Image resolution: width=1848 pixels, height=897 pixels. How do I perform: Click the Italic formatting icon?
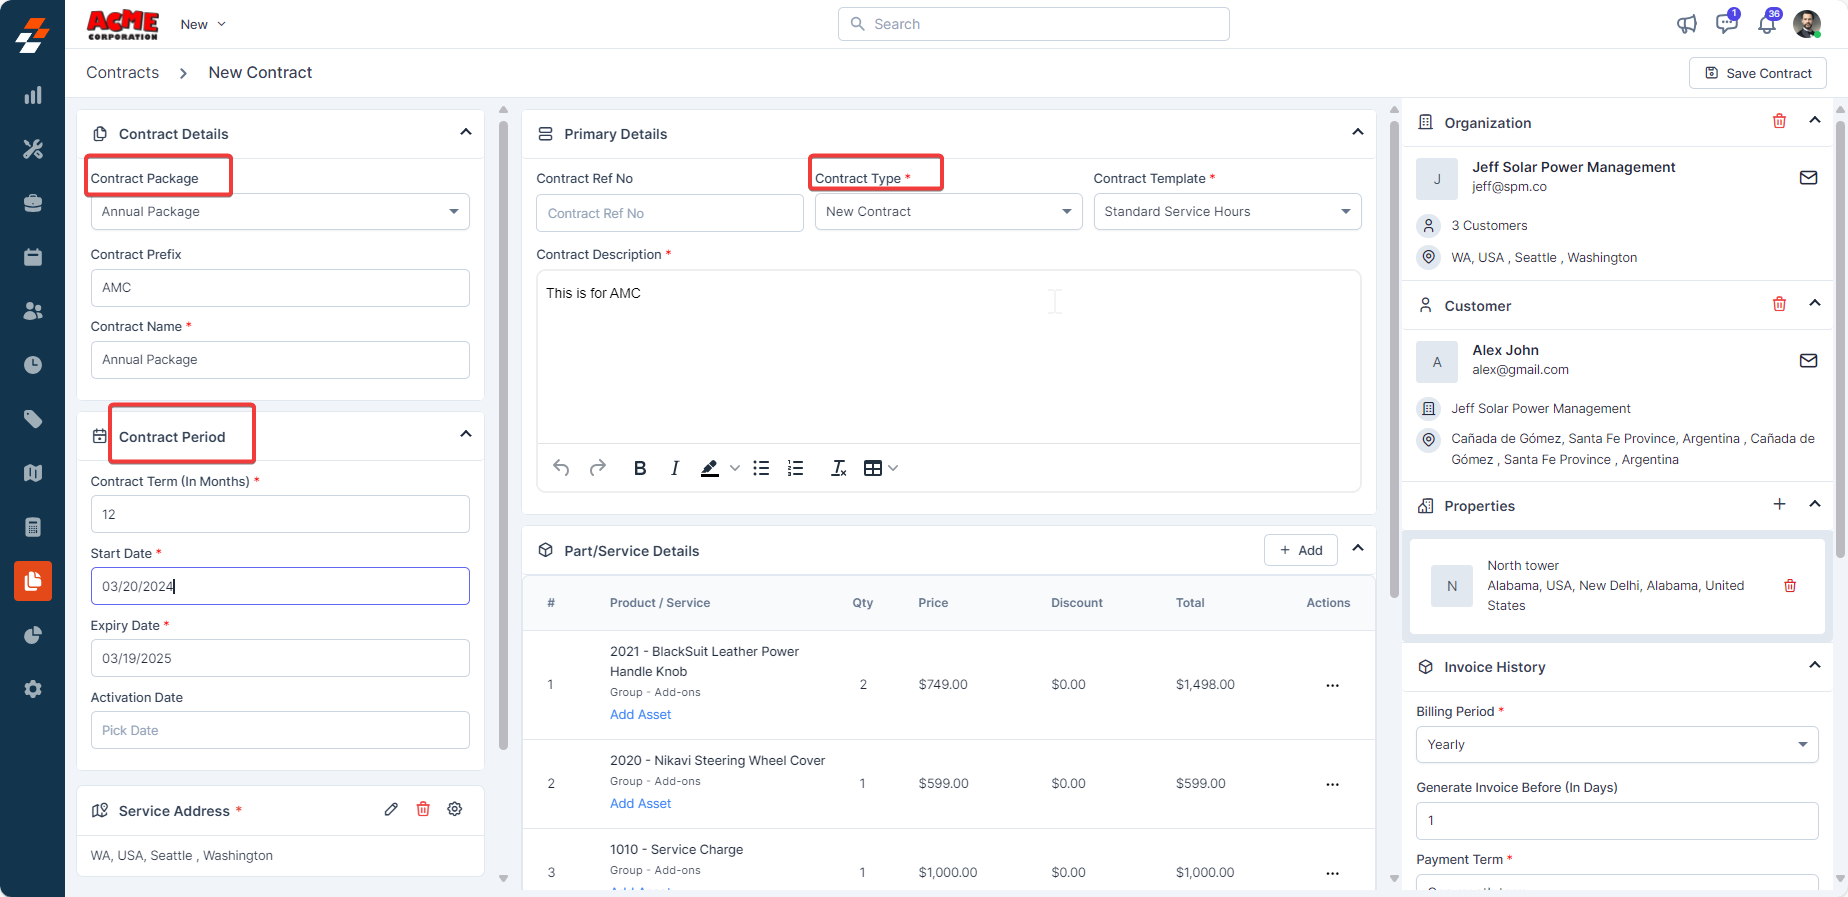coord(675,468)
